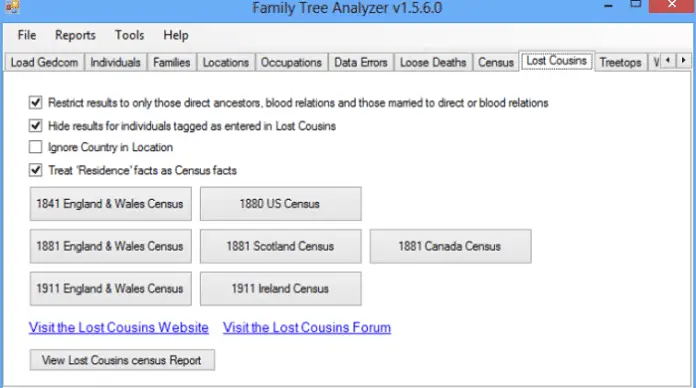Click 1881 Canada Census button
The height and width of the screenshot is (388, 696).
point(451,246)
